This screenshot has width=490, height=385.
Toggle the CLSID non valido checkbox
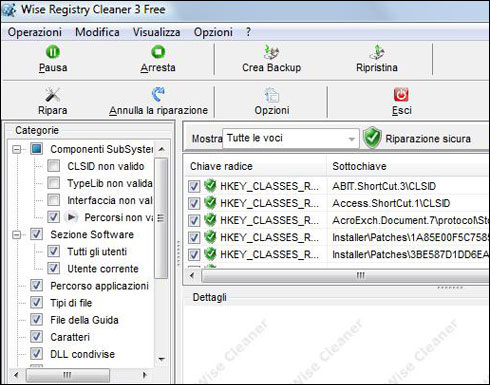[54, 166]
